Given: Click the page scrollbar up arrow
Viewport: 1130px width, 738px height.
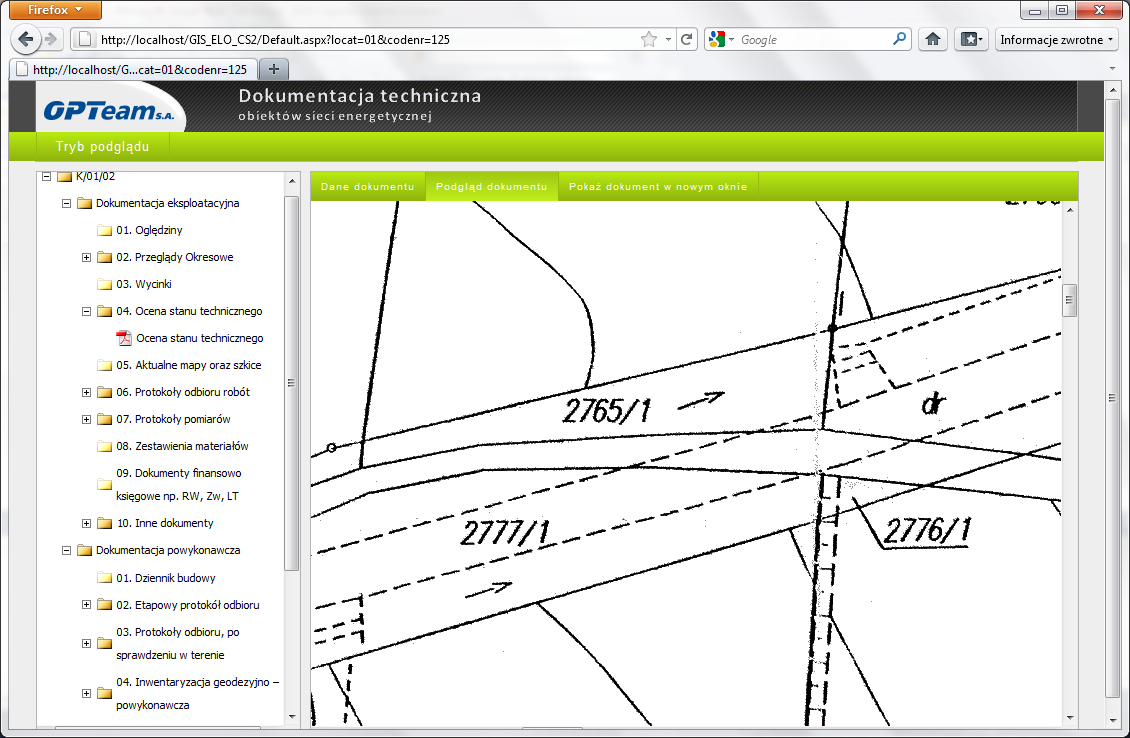Looking at the screenshot, I should coord(1112,89).
